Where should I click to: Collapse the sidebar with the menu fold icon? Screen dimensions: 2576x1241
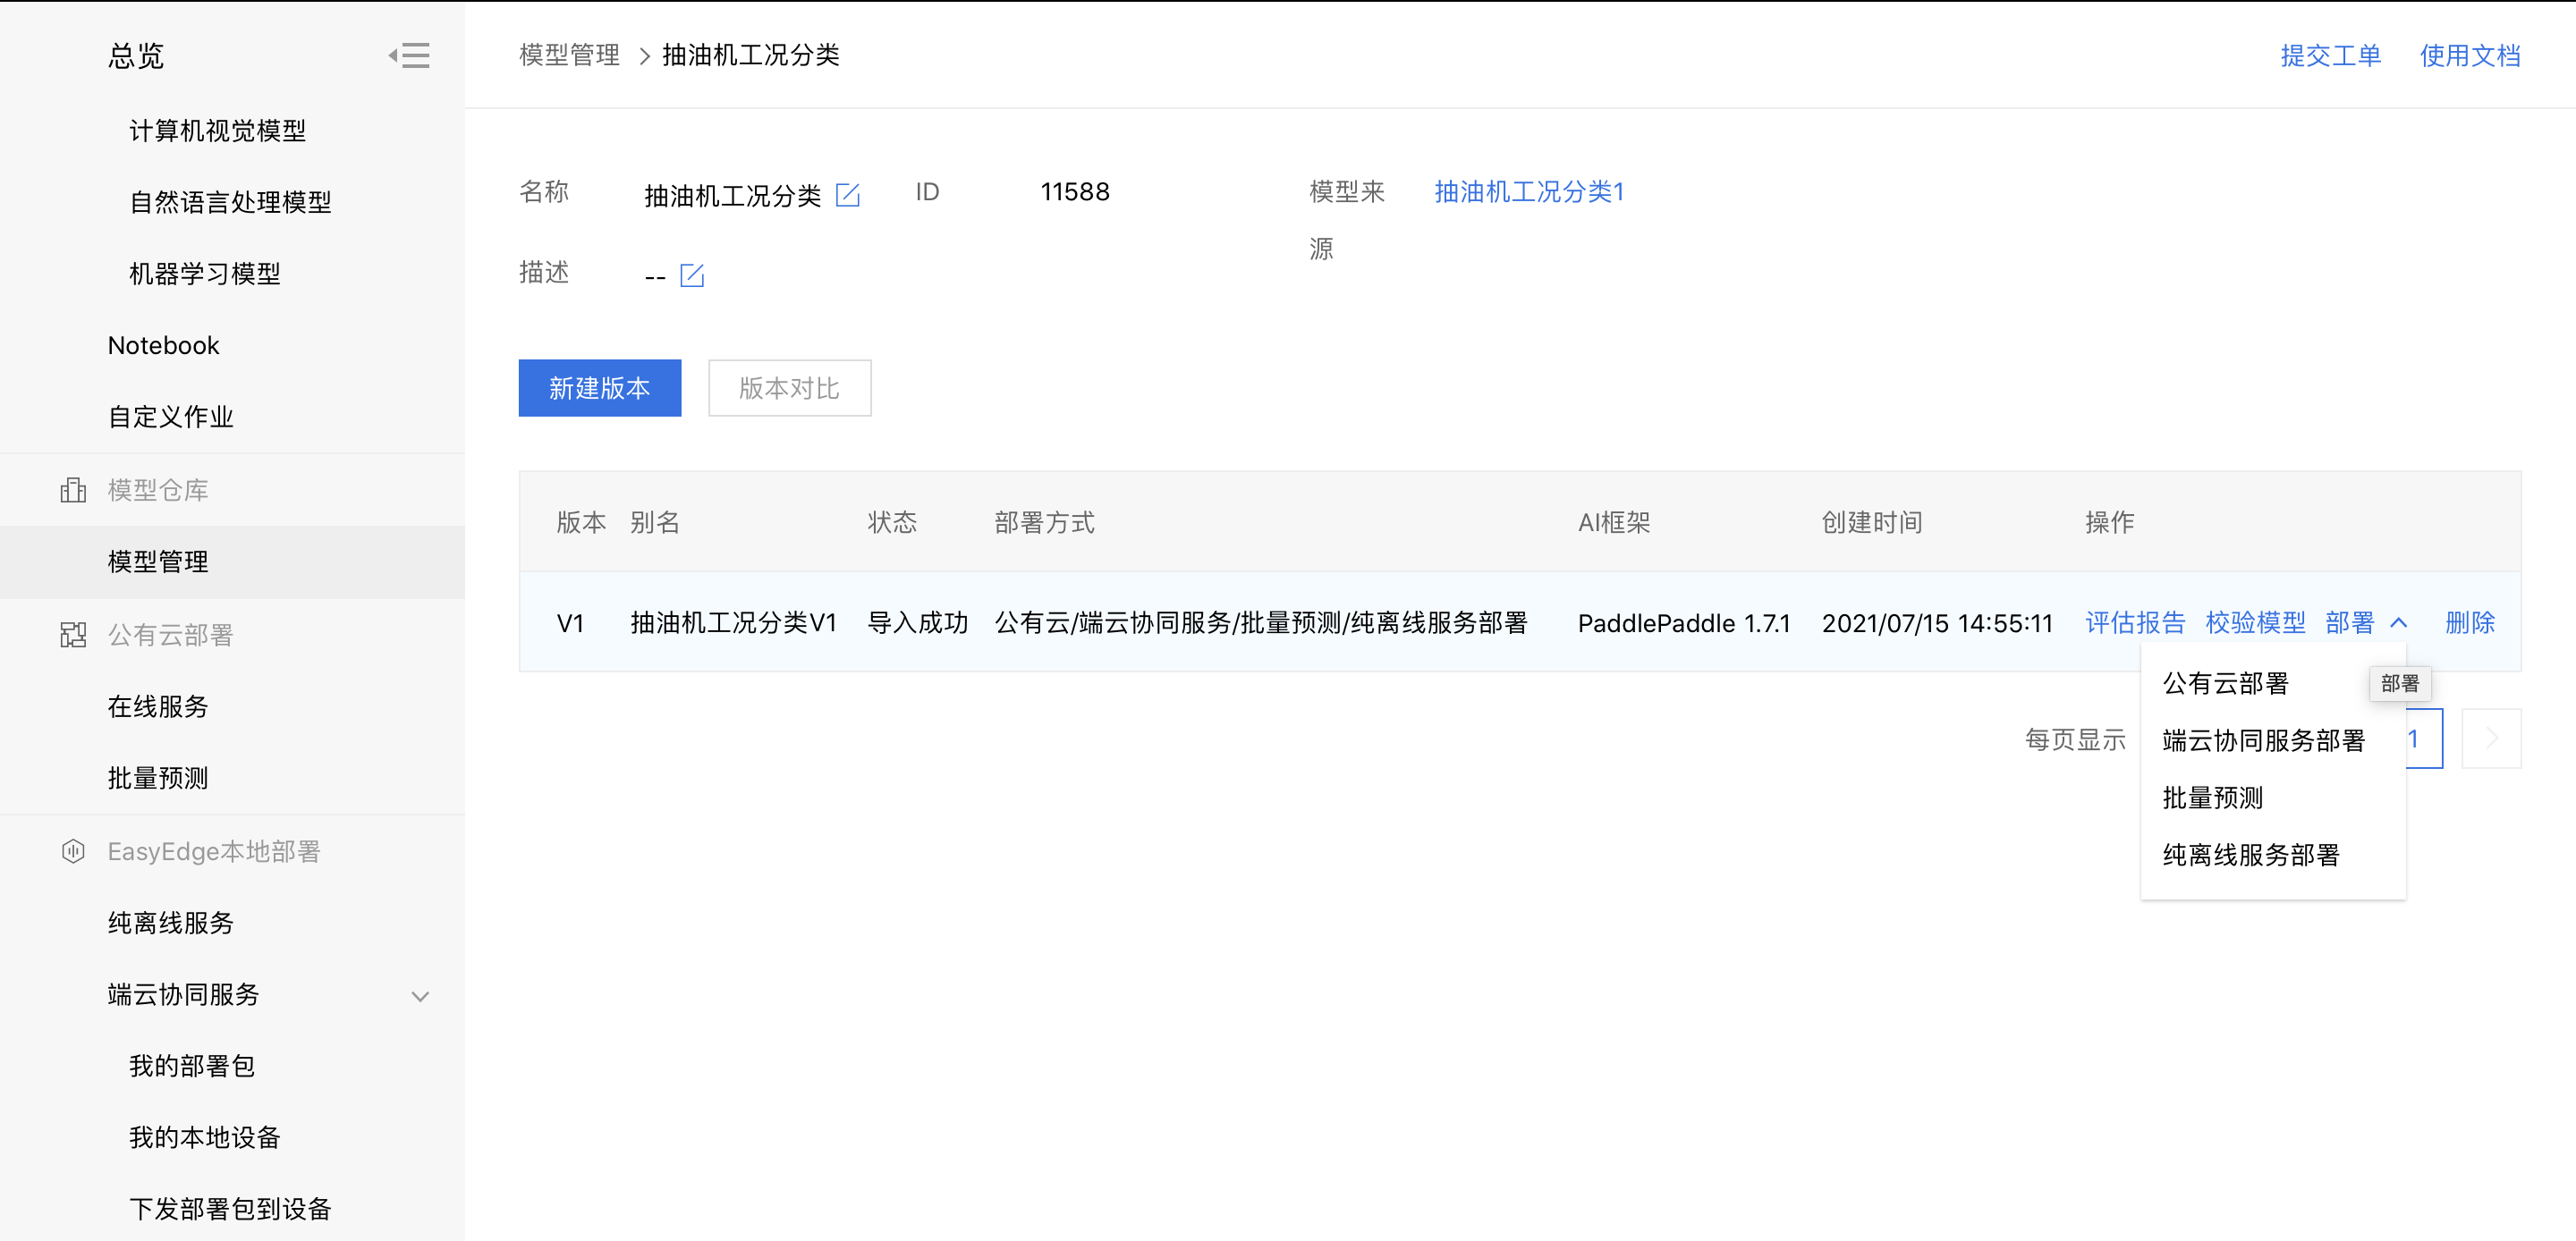click(x=410, y=55)
